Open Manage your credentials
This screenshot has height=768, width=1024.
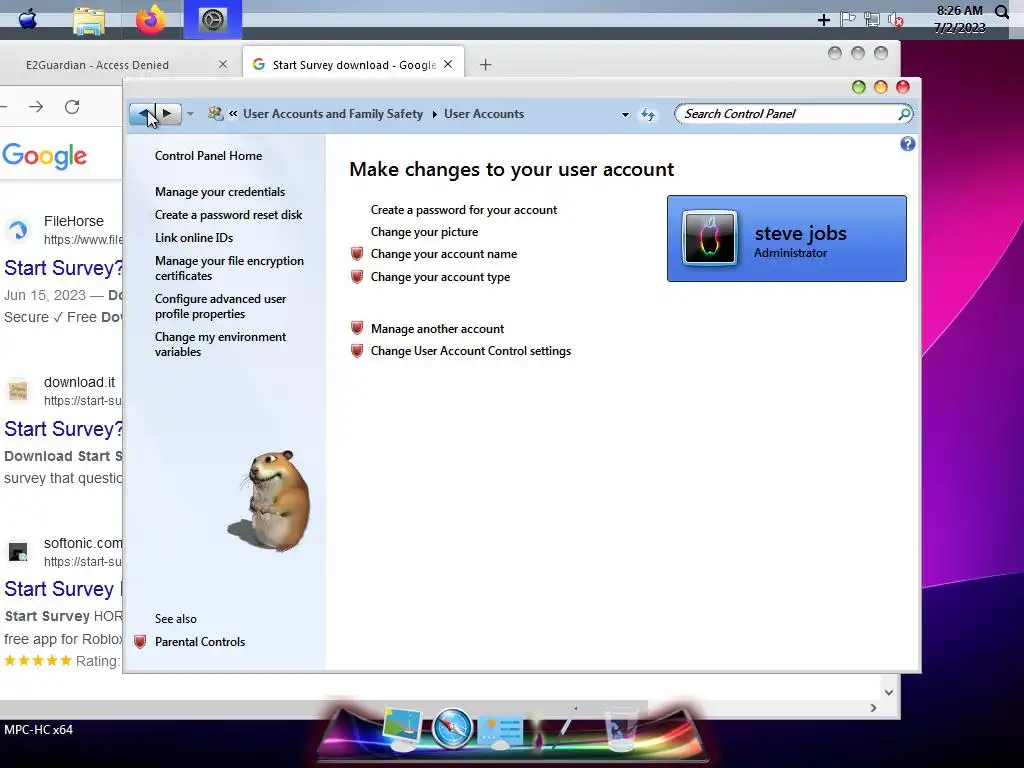click(220, 192)
